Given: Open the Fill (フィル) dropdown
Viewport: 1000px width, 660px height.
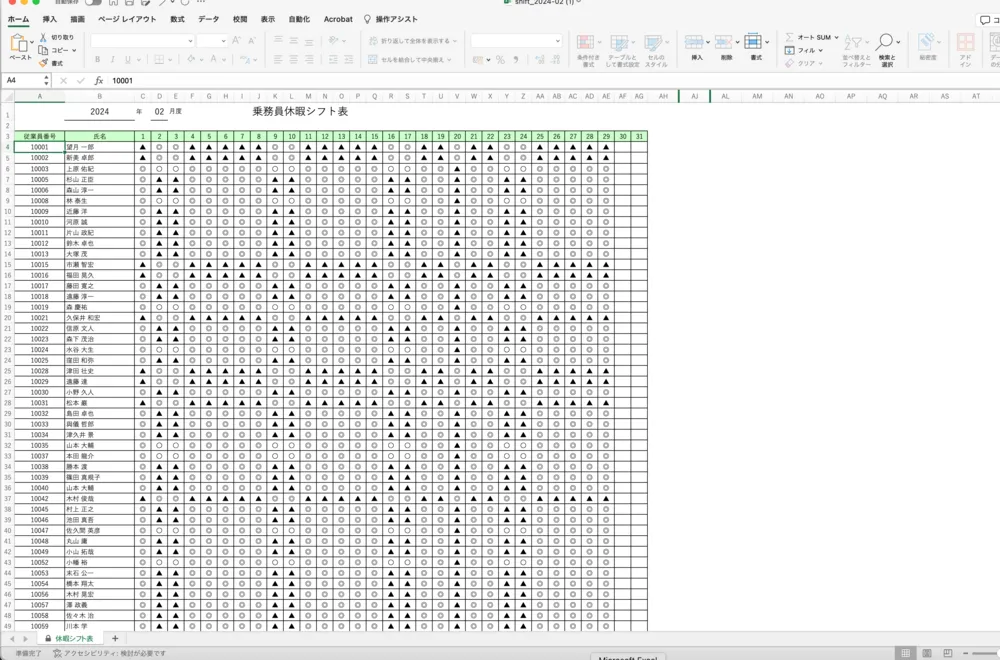Looking at the screenshot, I should click(823, 50).
